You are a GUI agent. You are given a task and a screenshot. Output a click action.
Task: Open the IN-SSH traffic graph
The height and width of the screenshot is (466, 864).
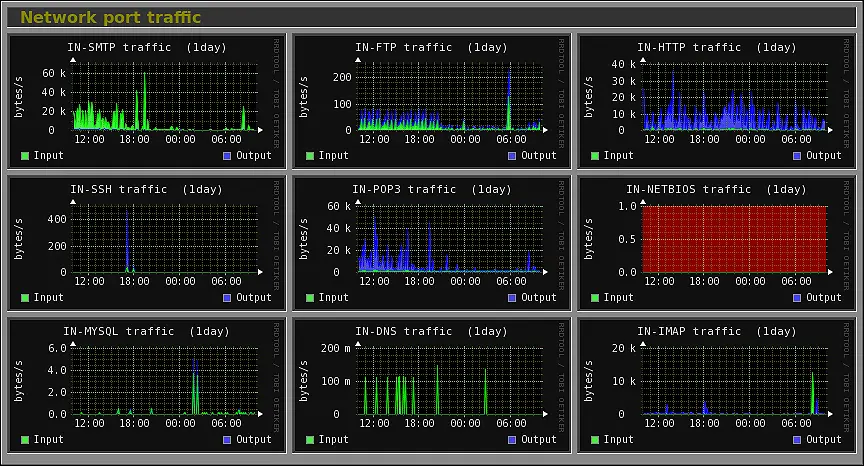coord(147,243)
